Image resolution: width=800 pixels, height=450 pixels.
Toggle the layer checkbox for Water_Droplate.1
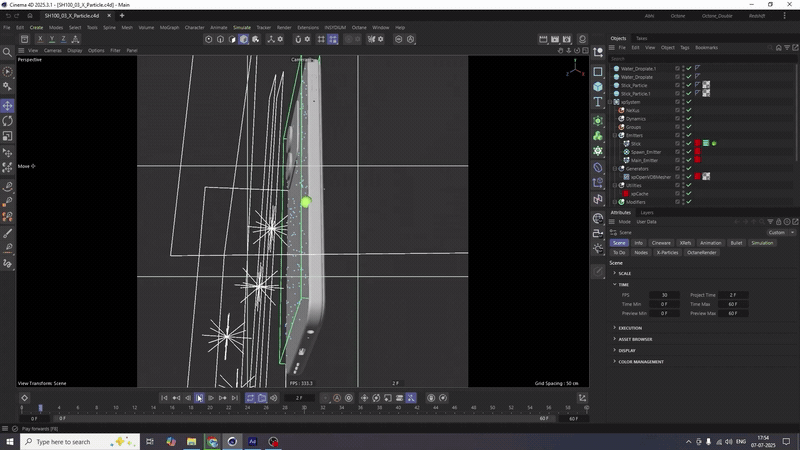pos(678,69)
